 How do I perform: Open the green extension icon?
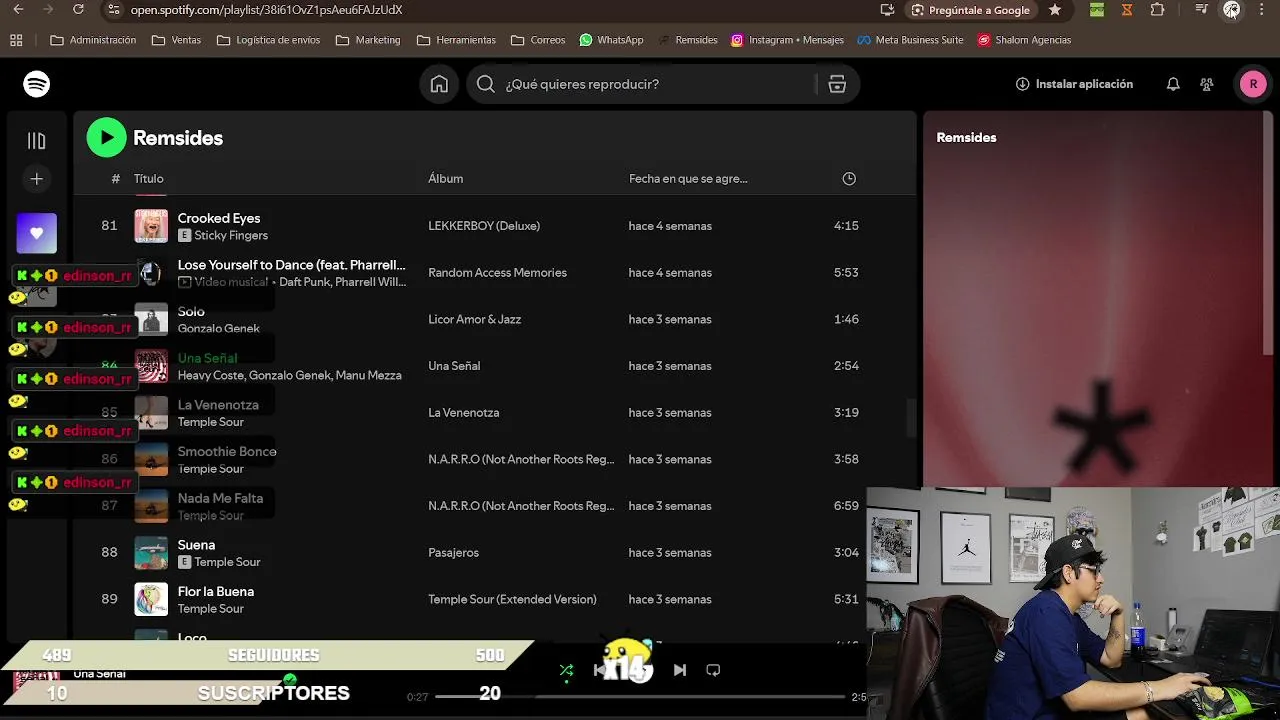[x=1097, y=10]
